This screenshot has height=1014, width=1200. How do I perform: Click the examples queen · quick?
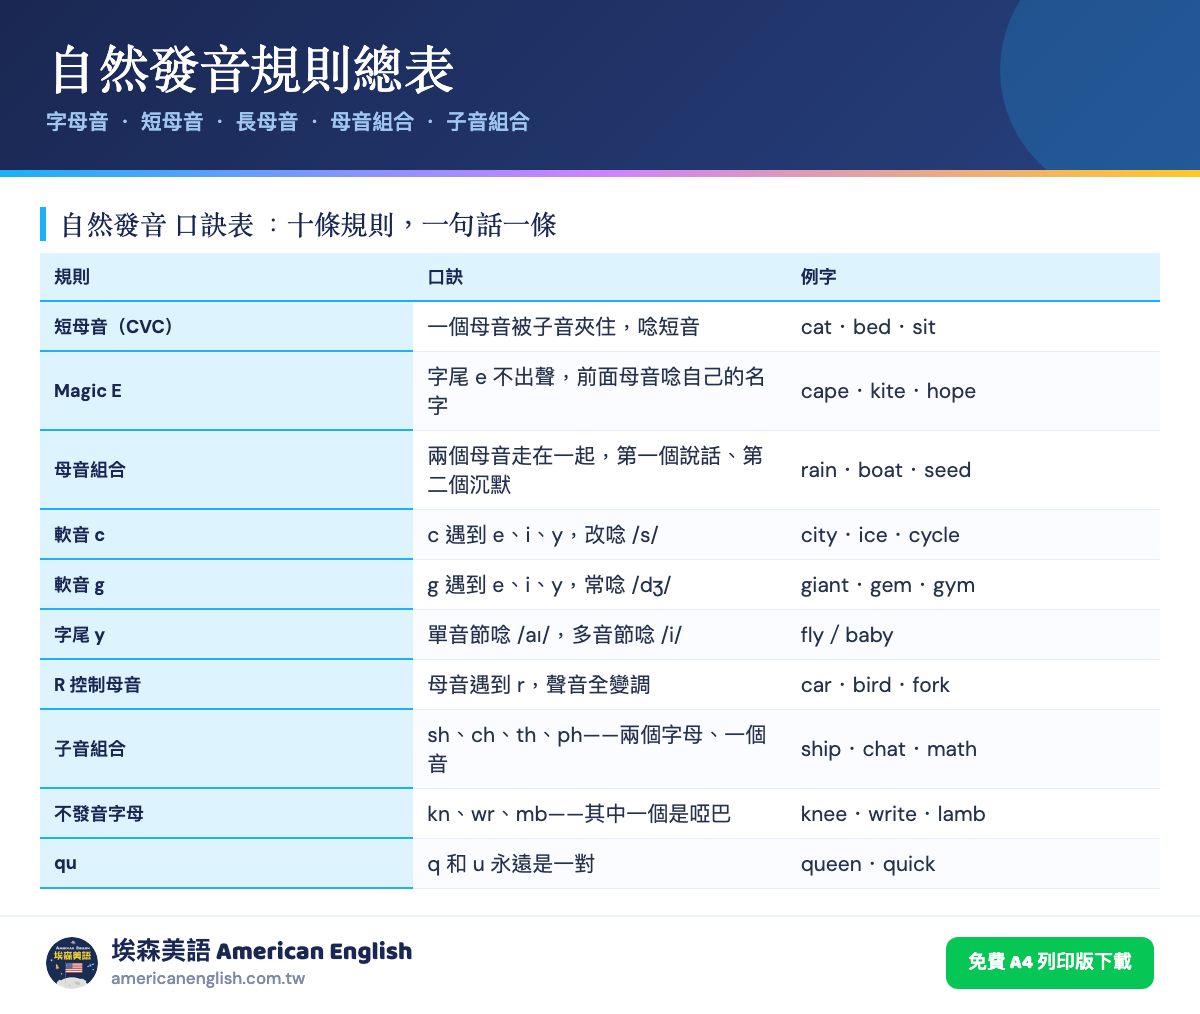coord(868,864)
